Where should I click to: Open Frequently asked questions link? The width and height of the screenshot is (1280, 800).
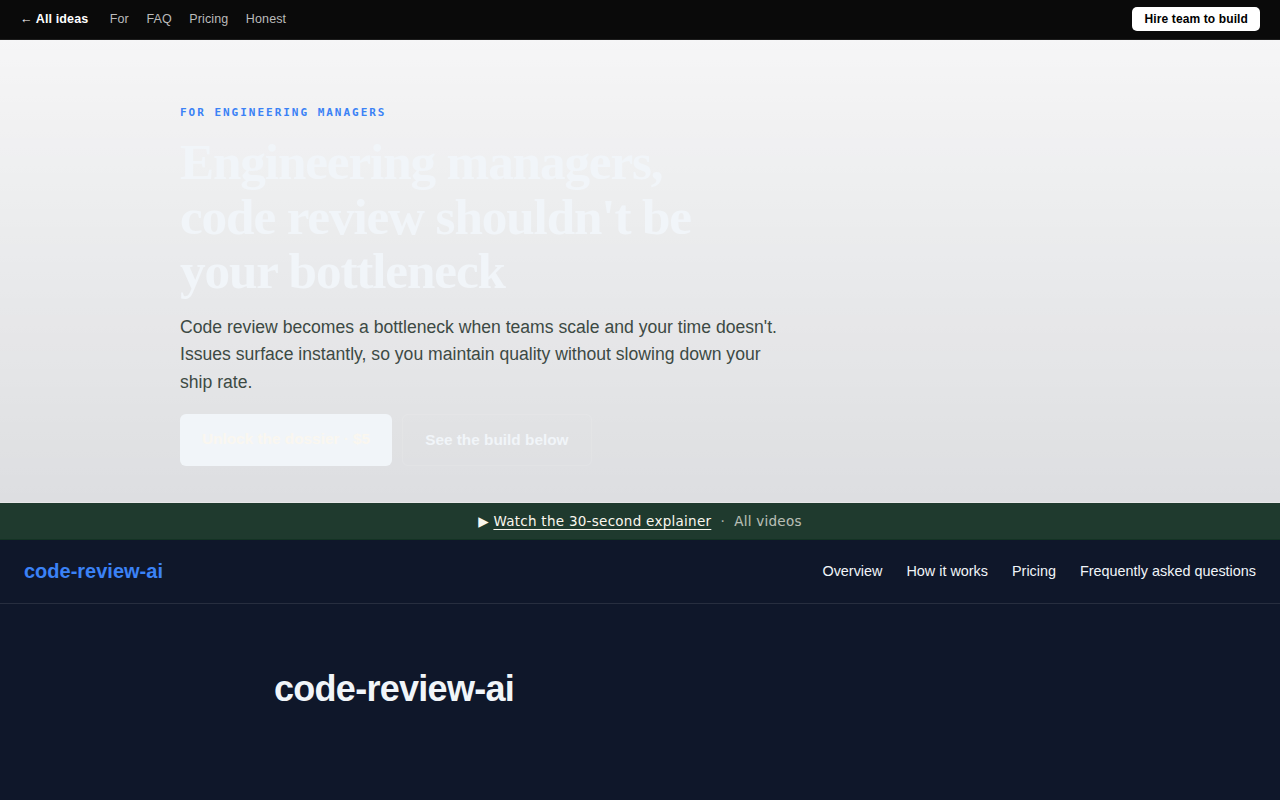[x=1168, y=571]
